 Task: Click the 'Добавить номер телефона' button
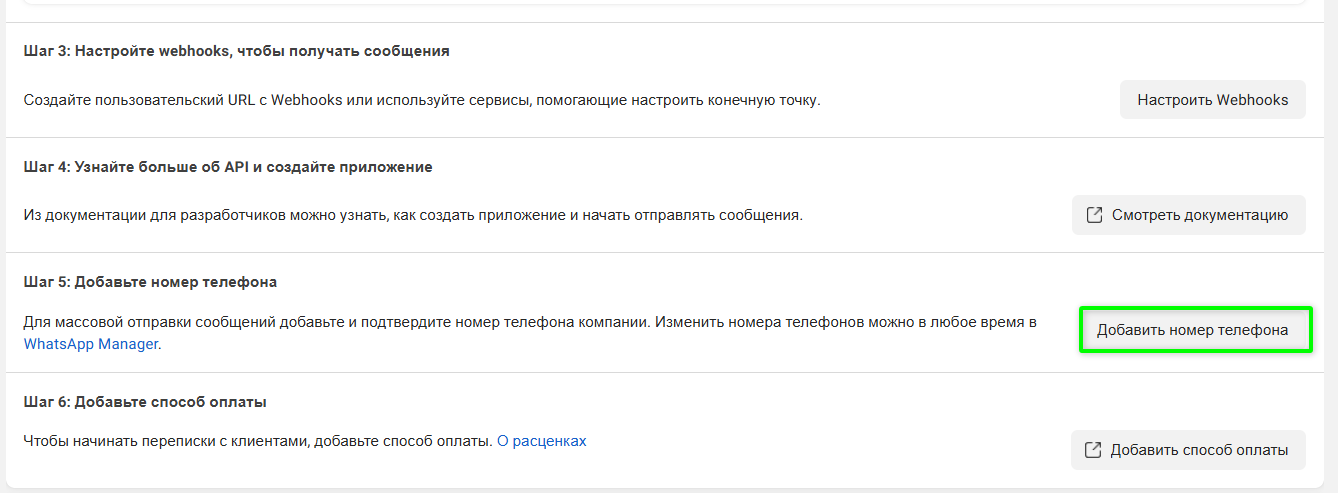click(x=1192, y=330)
